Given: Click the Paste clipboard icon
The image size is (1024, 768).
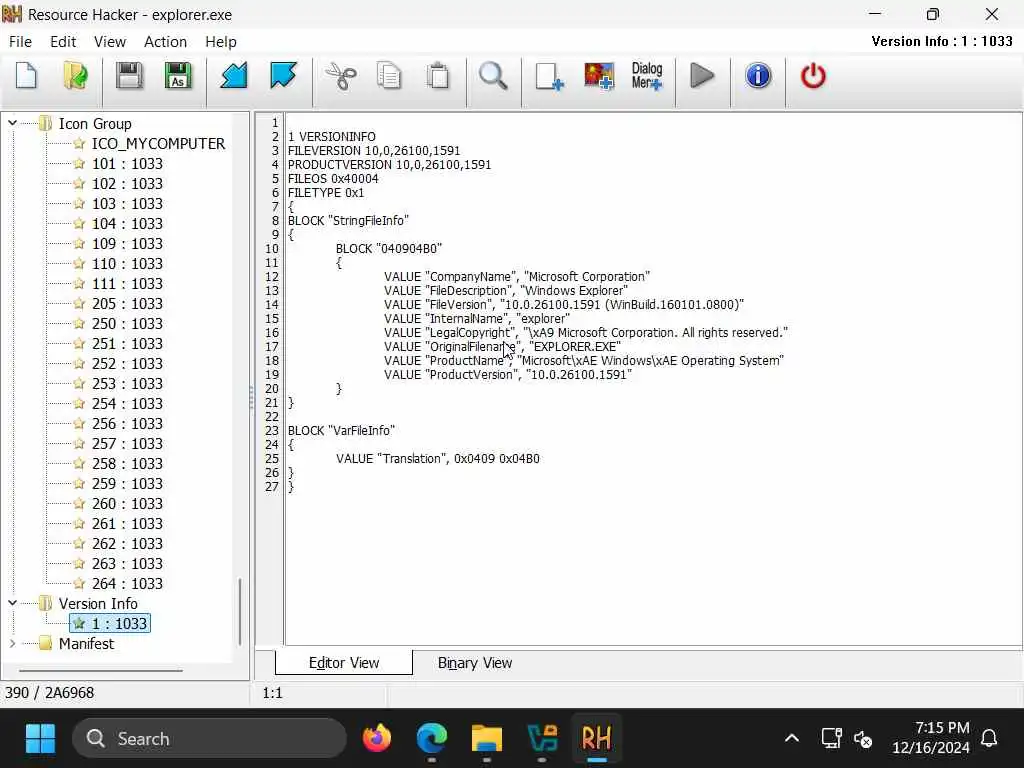Looking at the screenshot, I should click(438, 76).
